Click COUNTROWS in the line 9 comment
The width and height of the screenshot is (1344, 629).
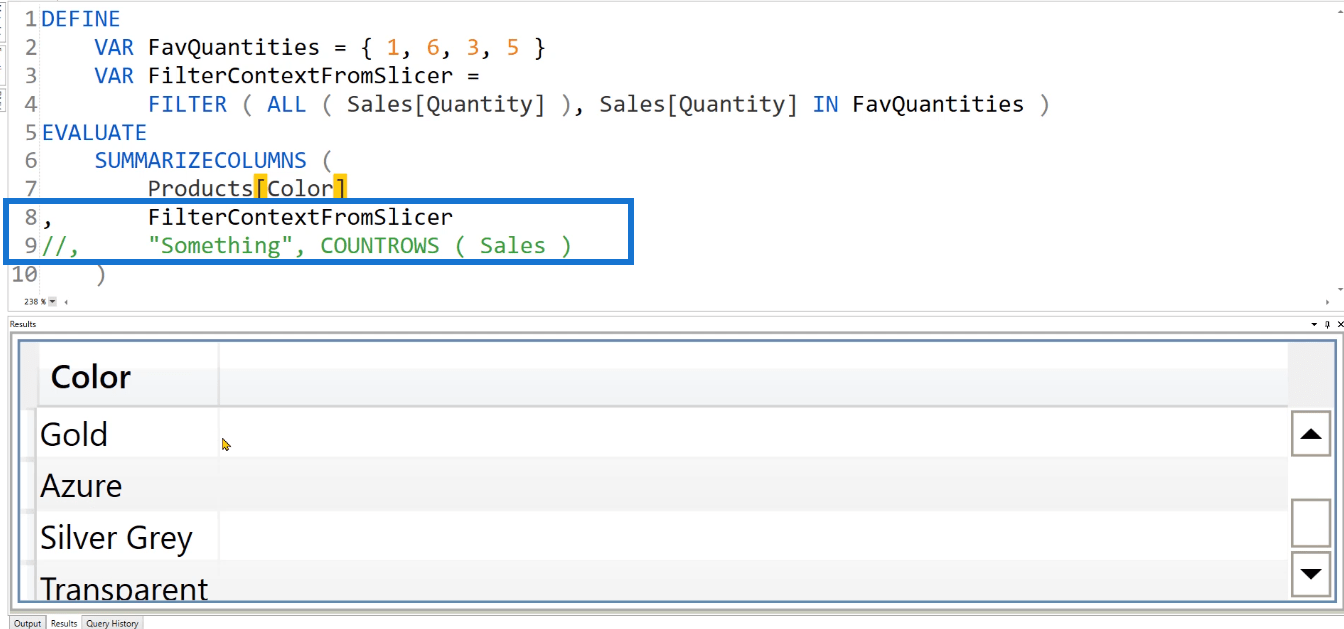pos(379,246)
